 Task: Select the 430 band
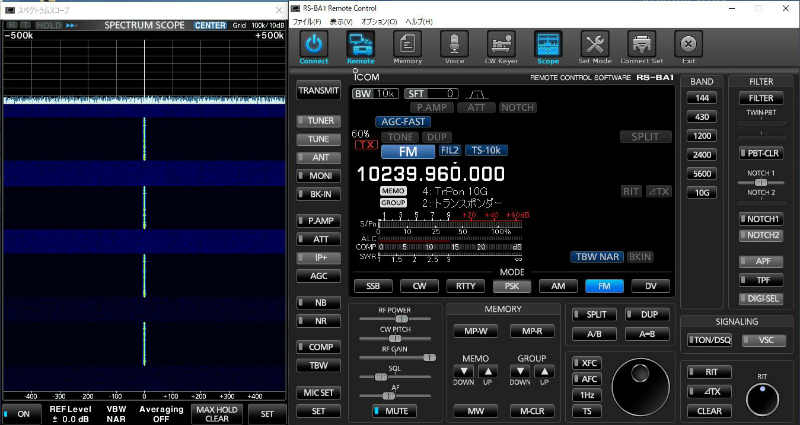tap(702, 117)
